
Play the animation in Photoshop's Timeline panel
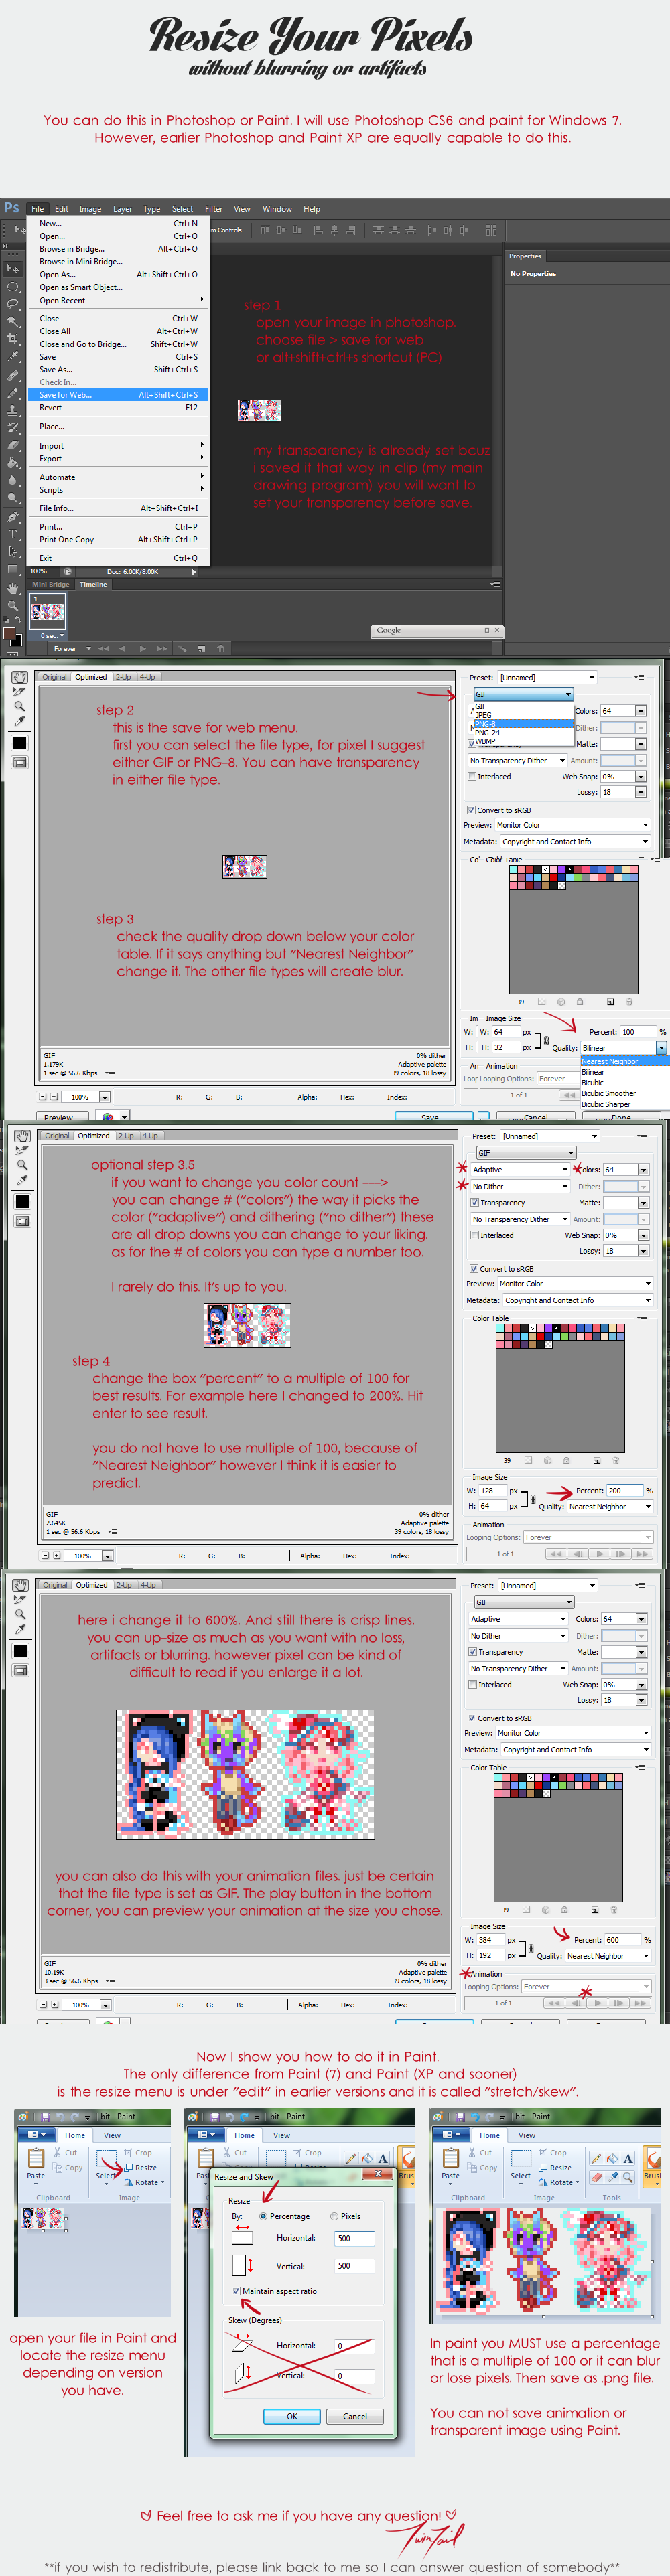143,648
